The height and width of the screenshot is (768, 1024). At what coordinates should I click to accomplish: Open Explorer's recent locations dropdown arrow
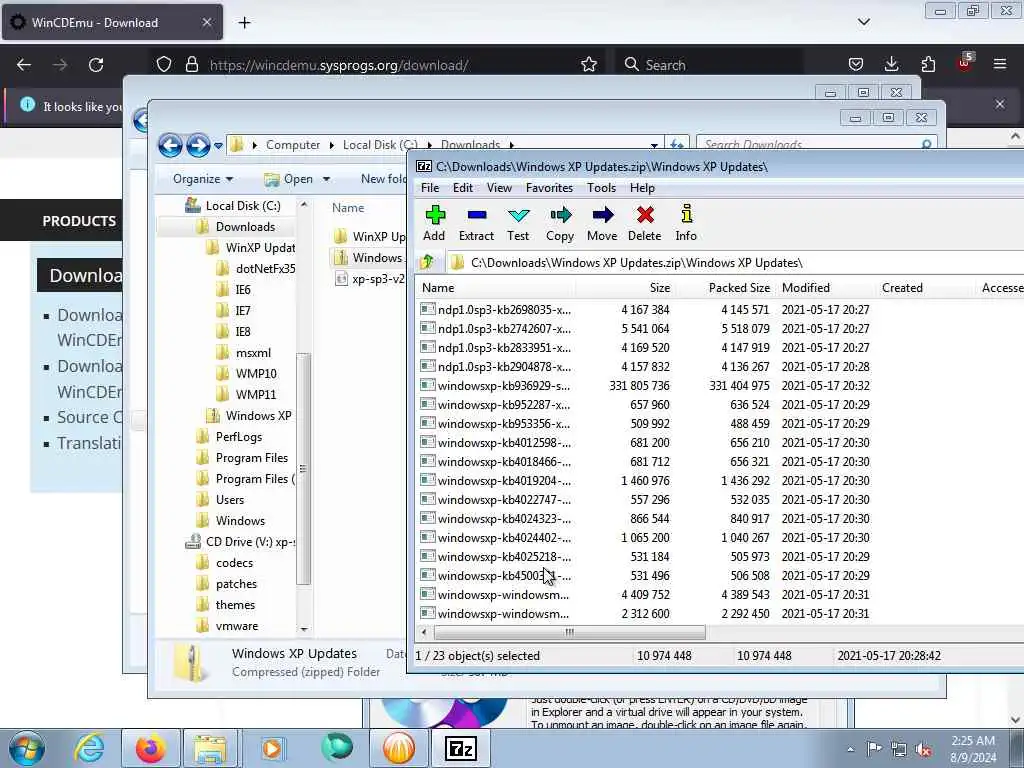coord(218,146)
